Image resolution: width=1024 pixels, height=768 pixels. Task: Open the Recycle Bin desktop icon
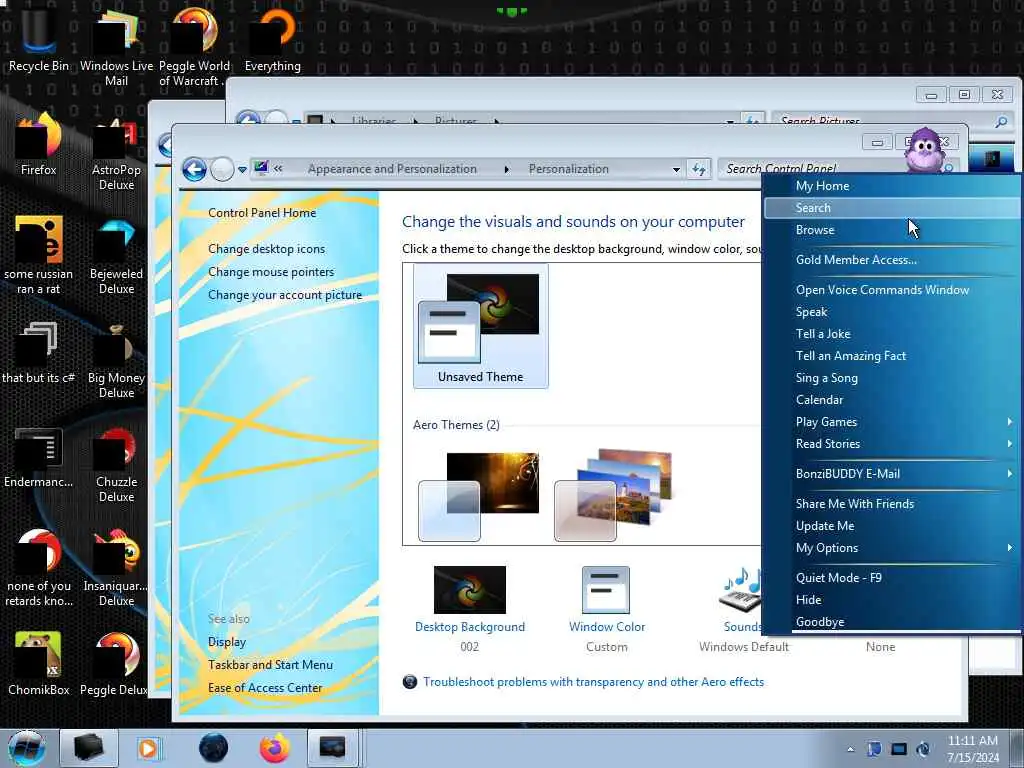[39, 39]
